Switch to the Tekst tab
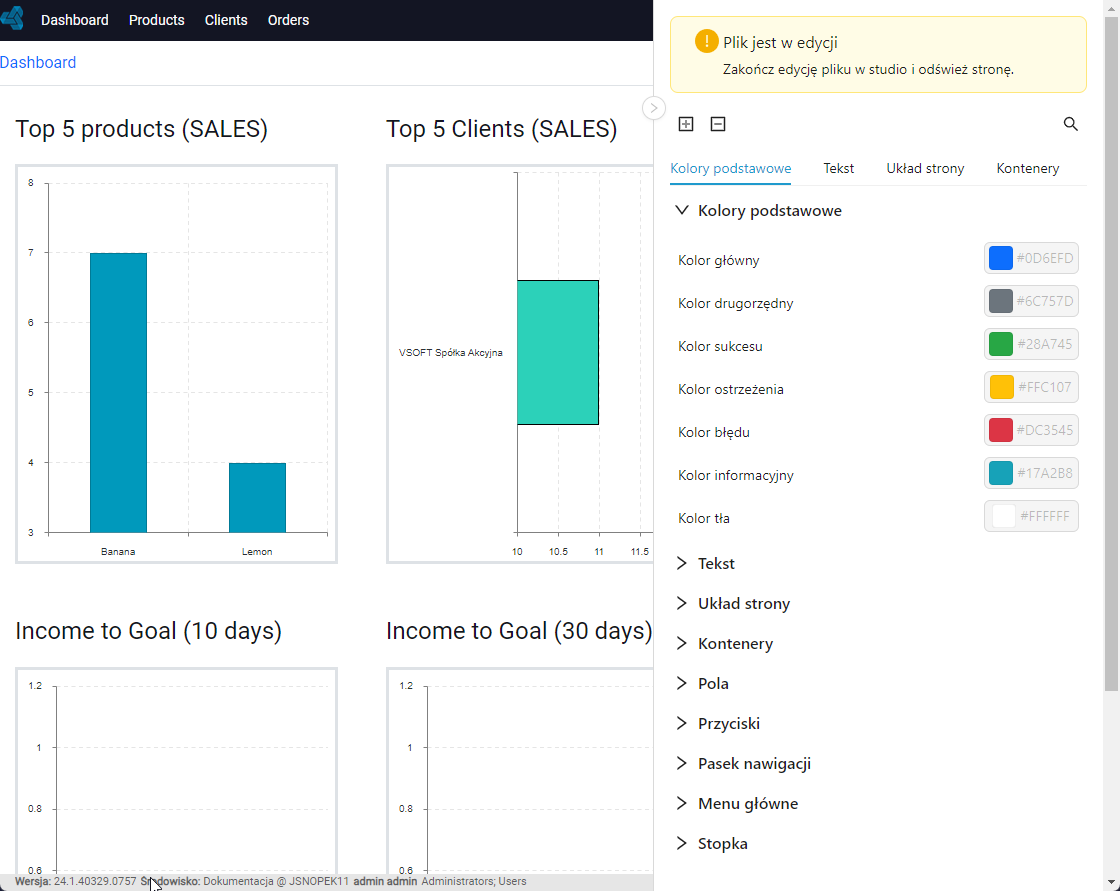The width and height of the screenshot is (1120, 891). (x=839, y=169)
